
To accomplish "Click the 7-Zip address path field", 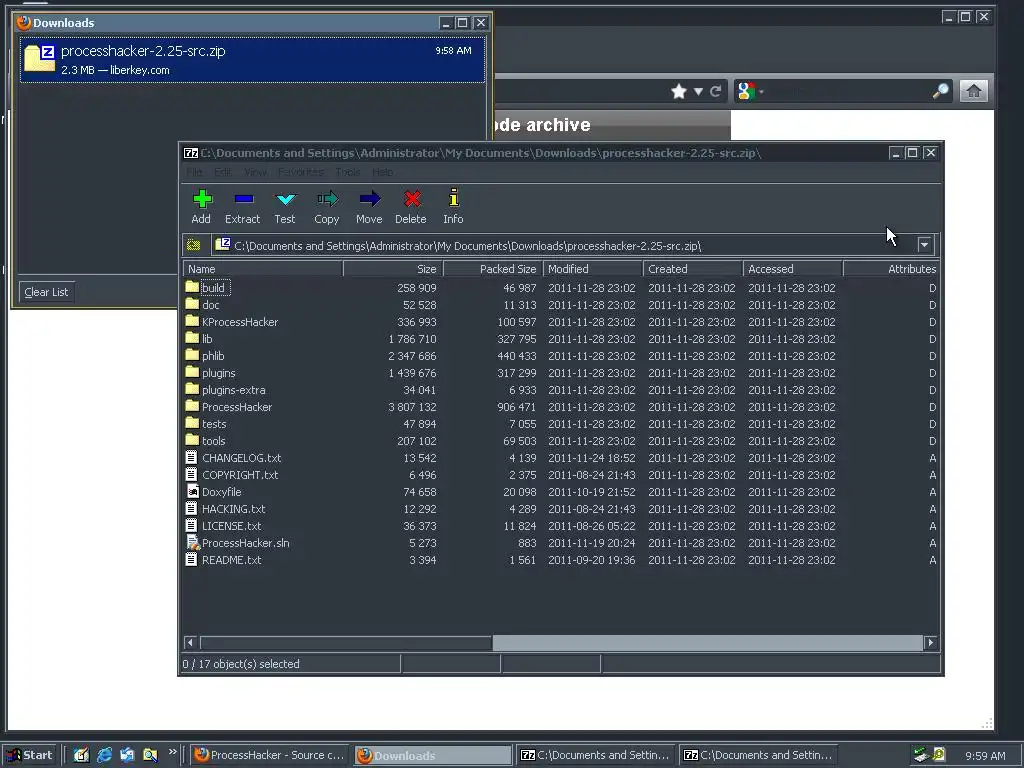I will point(566,246).
